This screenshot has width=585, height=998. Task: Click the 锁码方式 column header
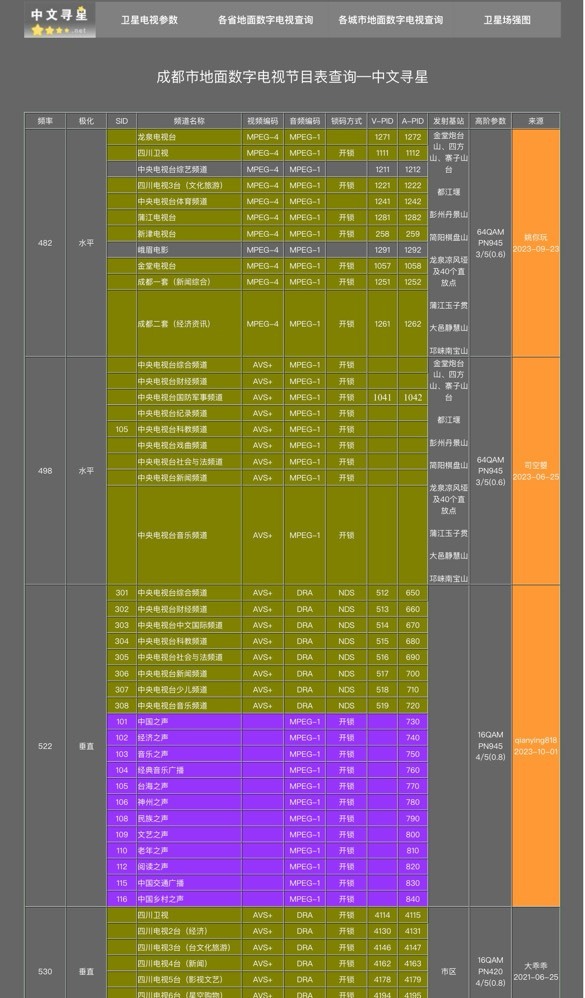[346, 121]
